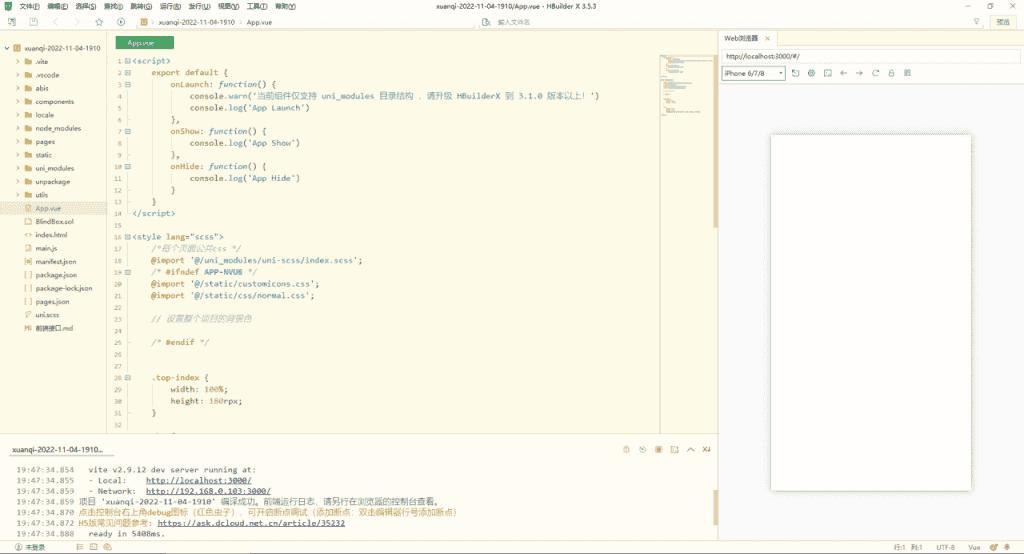Open manifest.json in the file tree
The height and width of the screenshot is (554, 1024).
(56, 262)
